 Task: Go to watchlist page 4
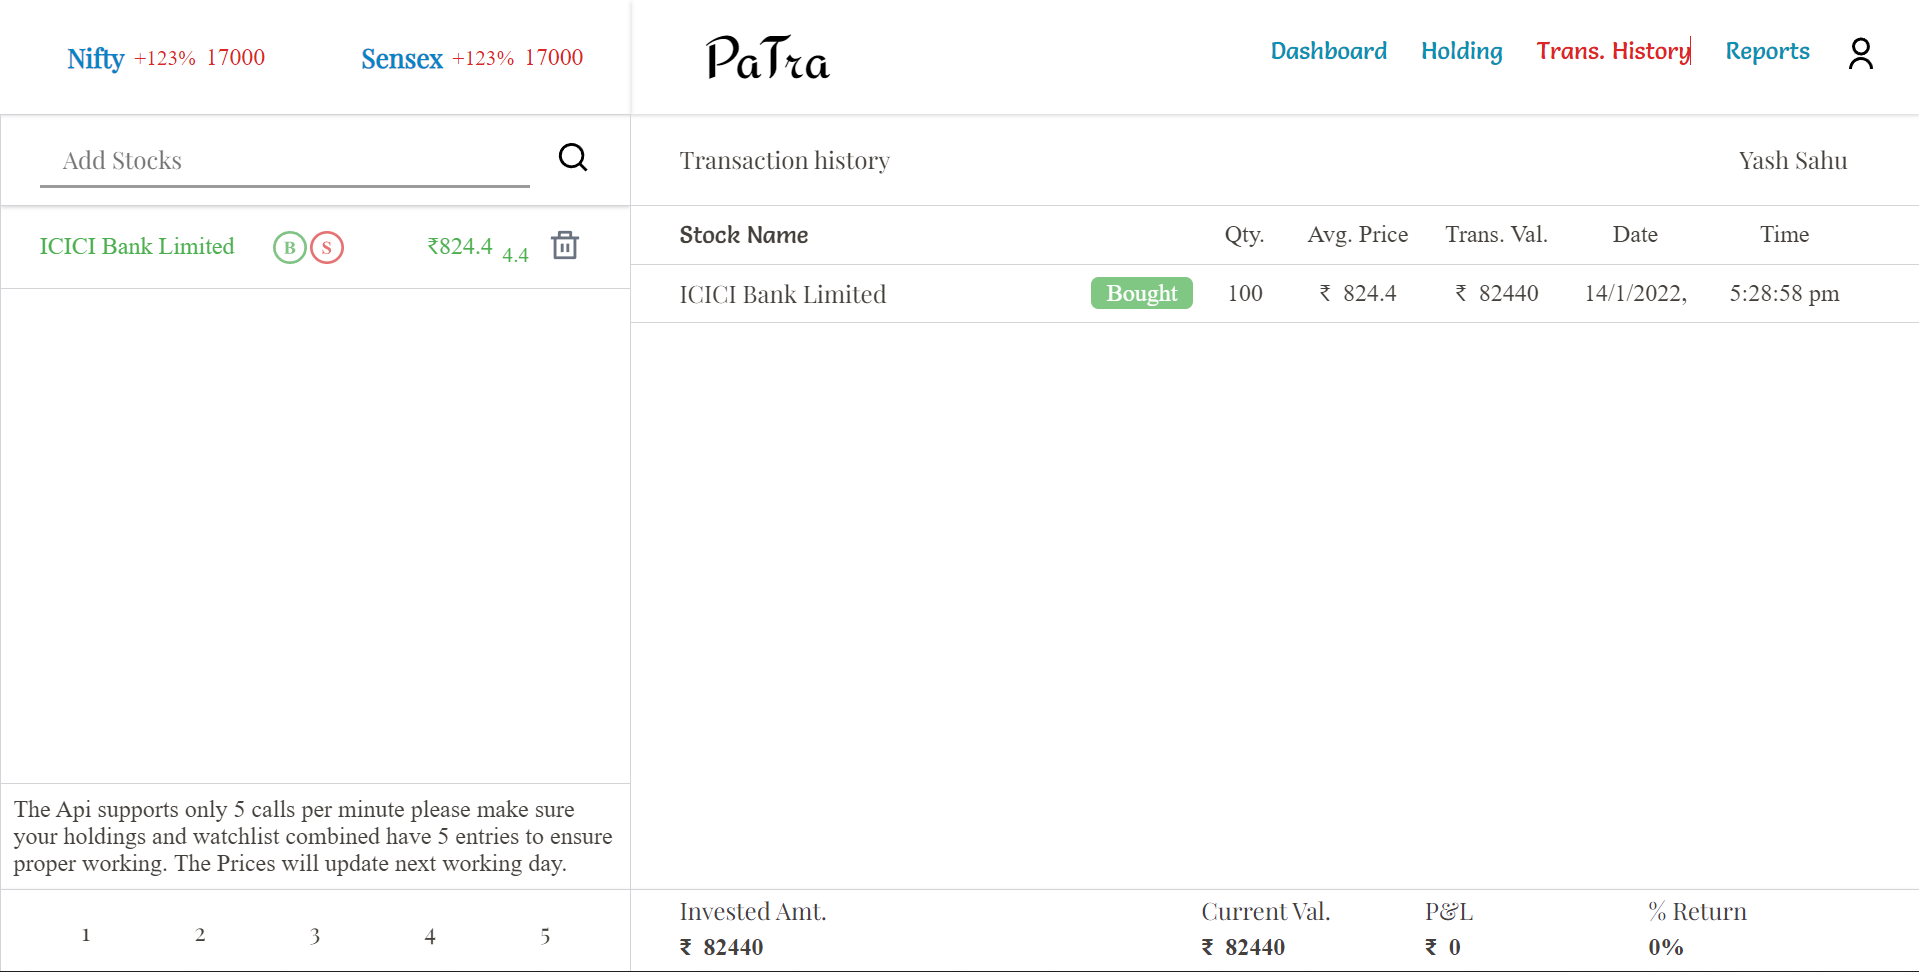pos(430,936)
